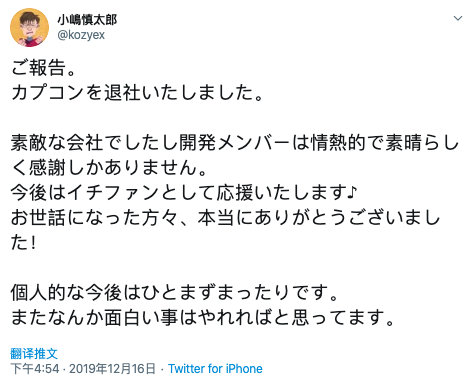Click the 下午4:54 timestamp
Screen dimensions: 476x384
click(x=35, y=369)
